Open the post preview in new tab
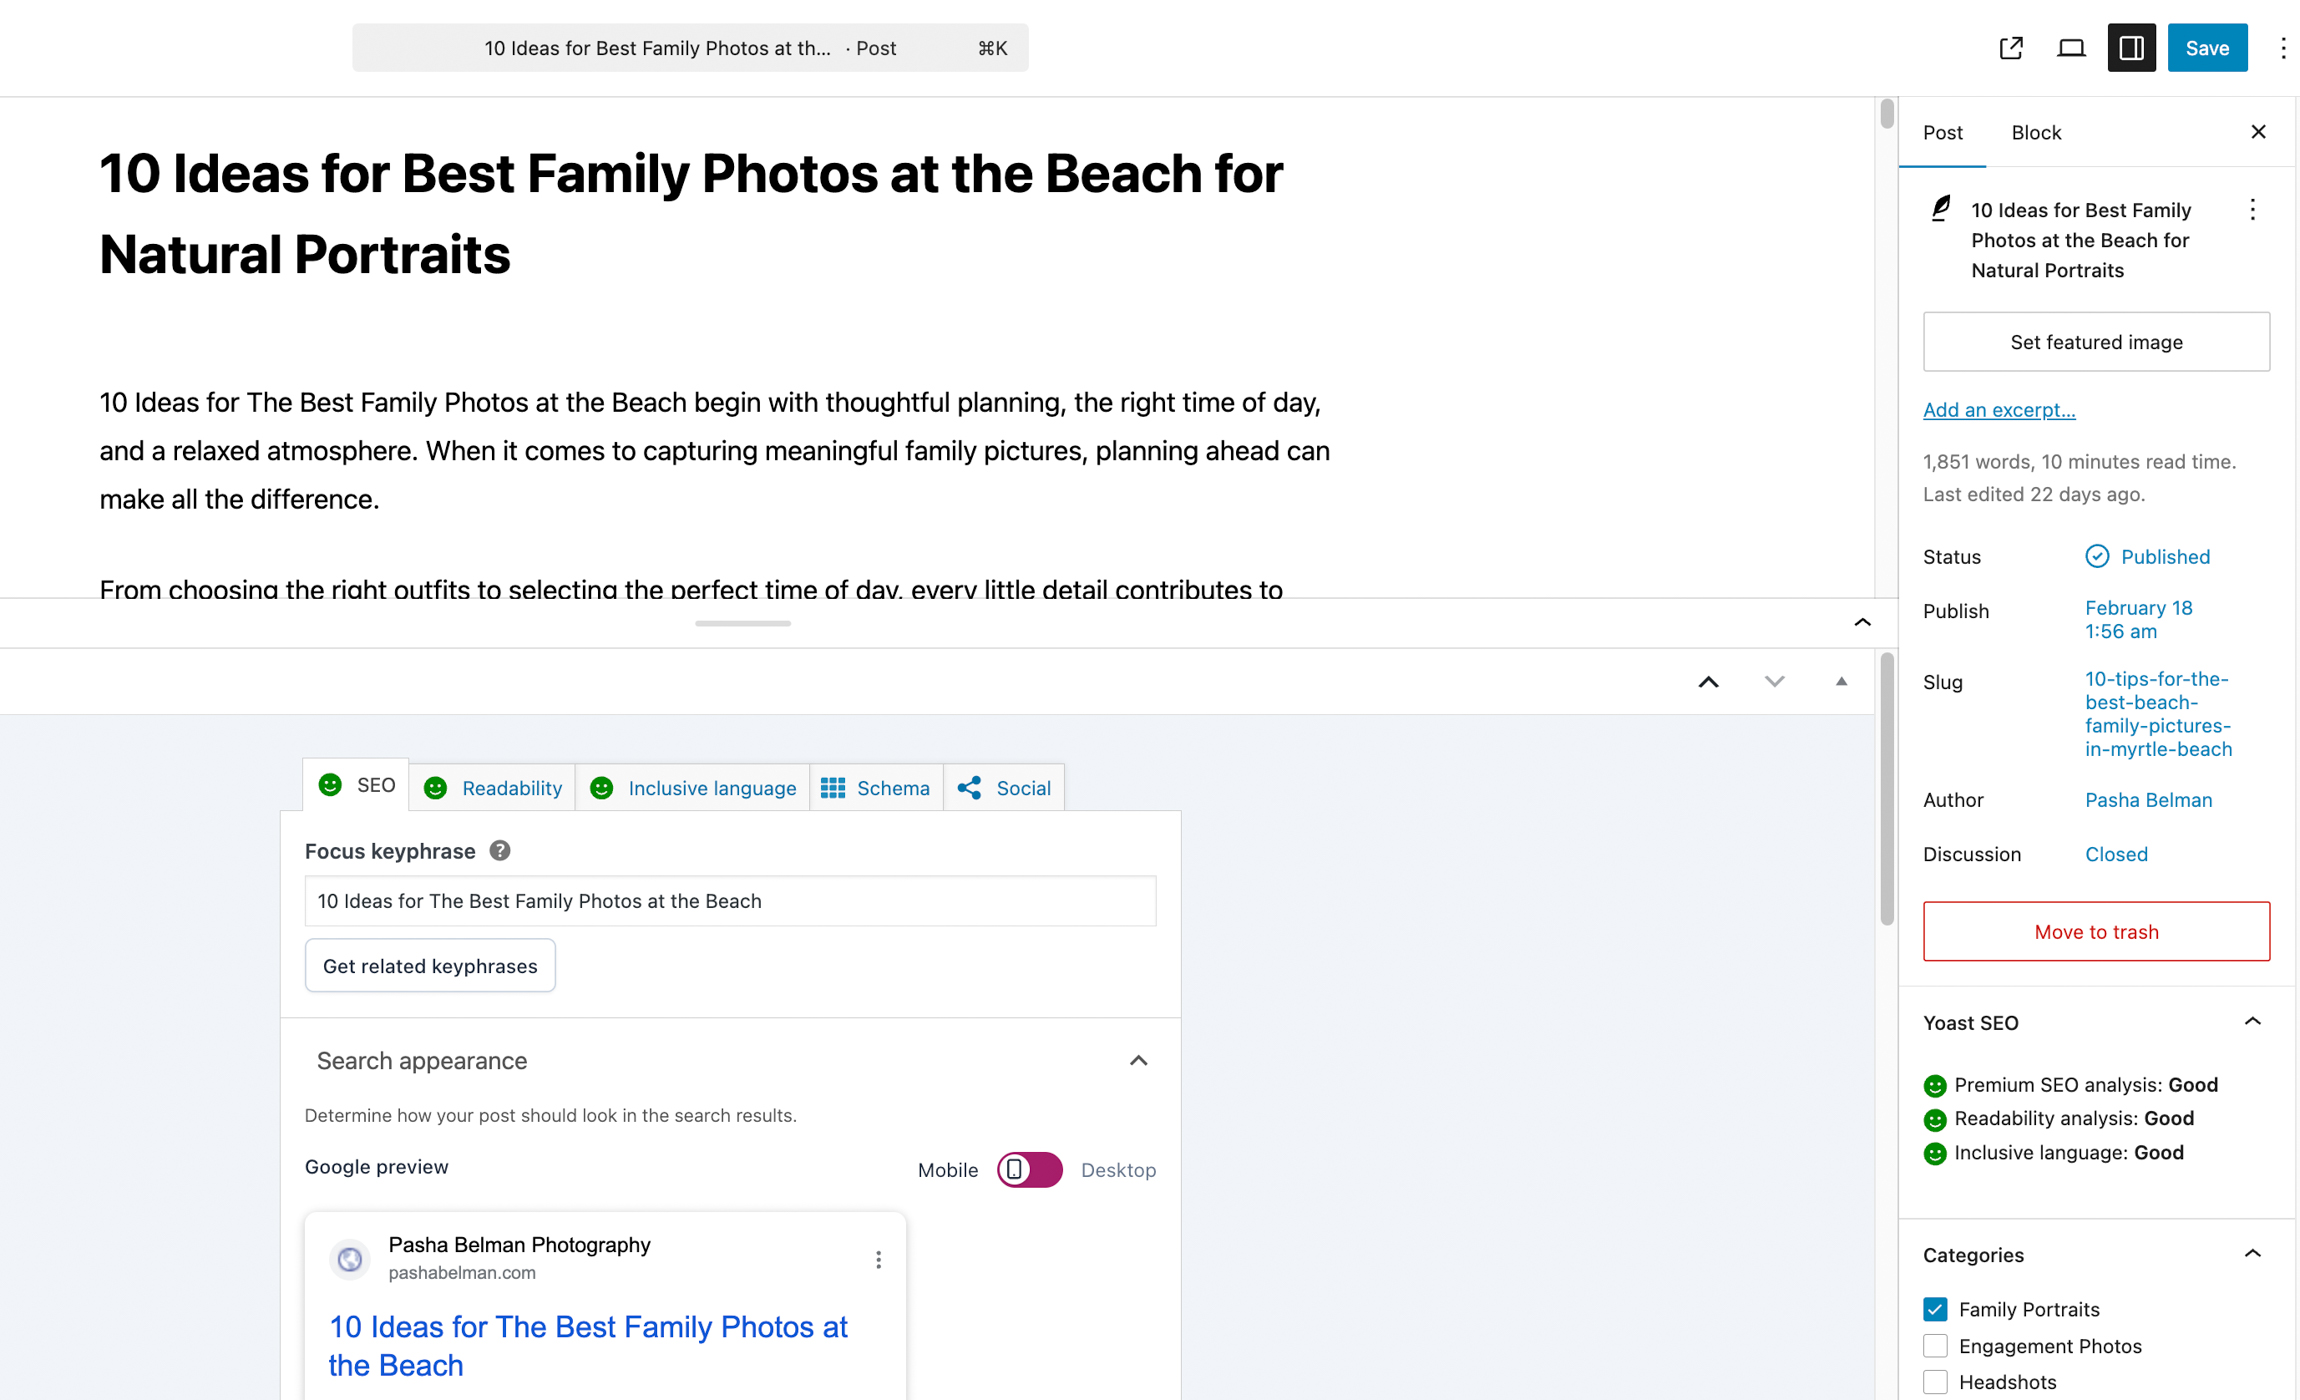 [2011, 47]
